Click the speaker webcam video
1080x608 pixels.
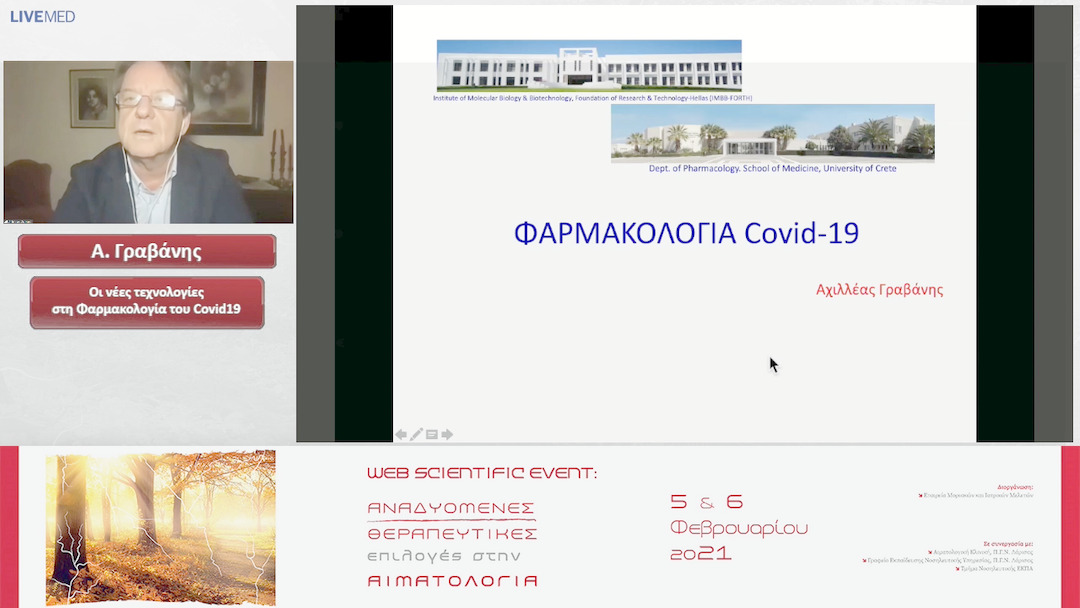(x=148, y=142)
